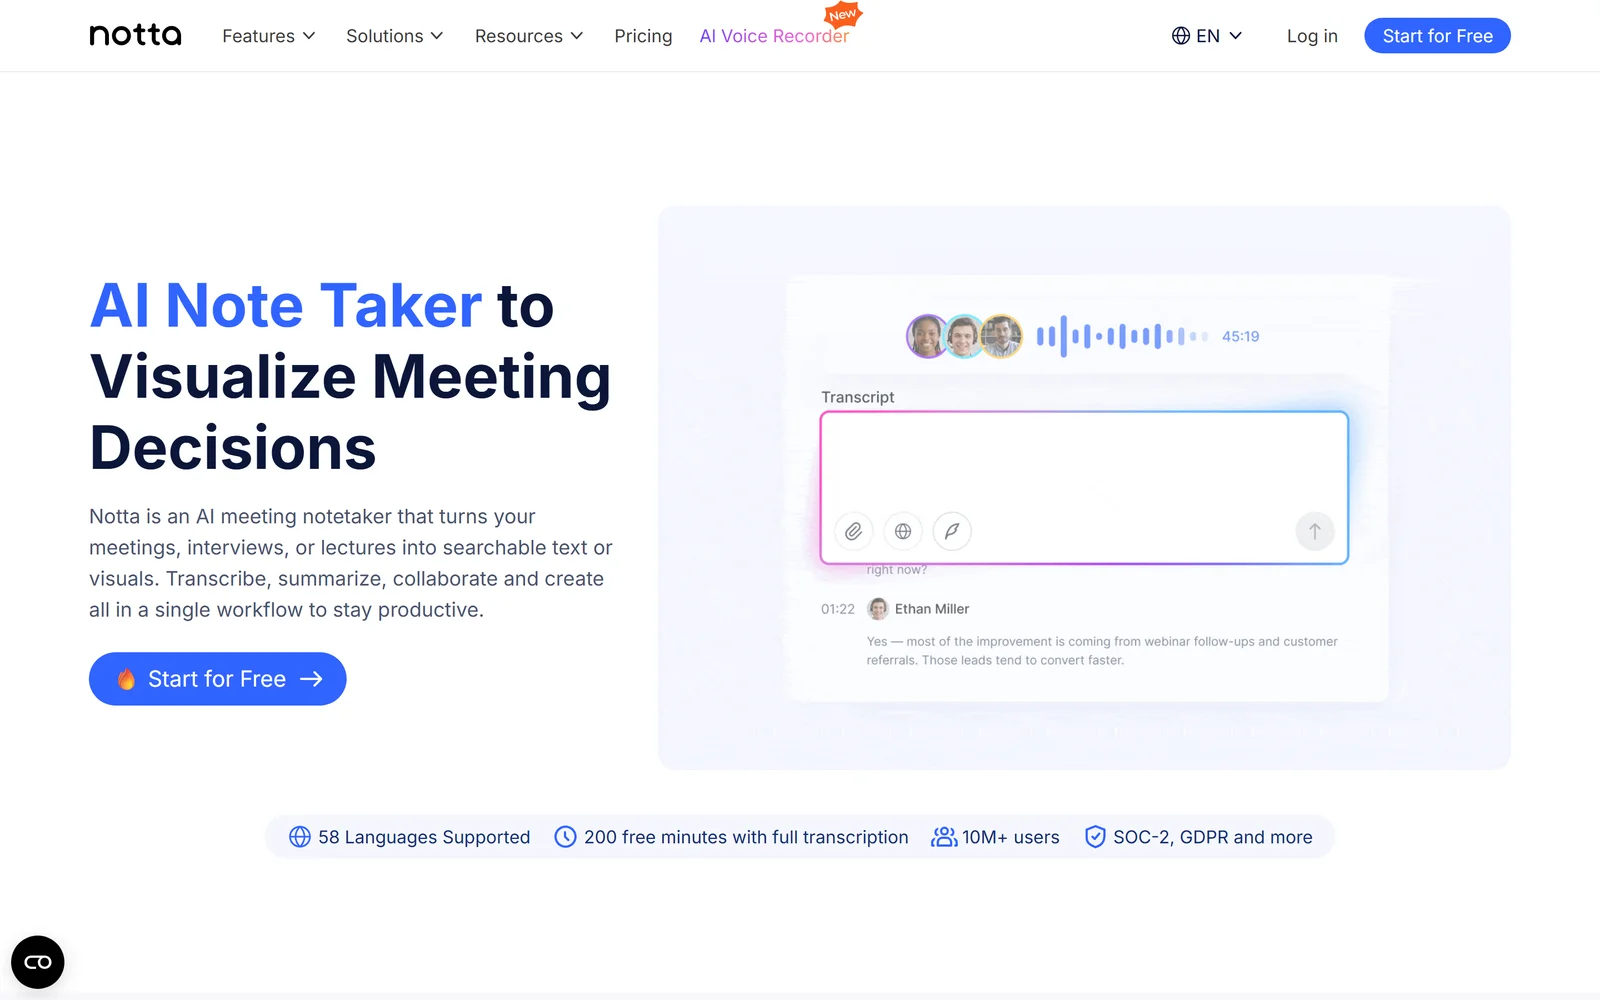Expand the Solutions dropdown
1600x1000 pixels.
click(394, 36)
